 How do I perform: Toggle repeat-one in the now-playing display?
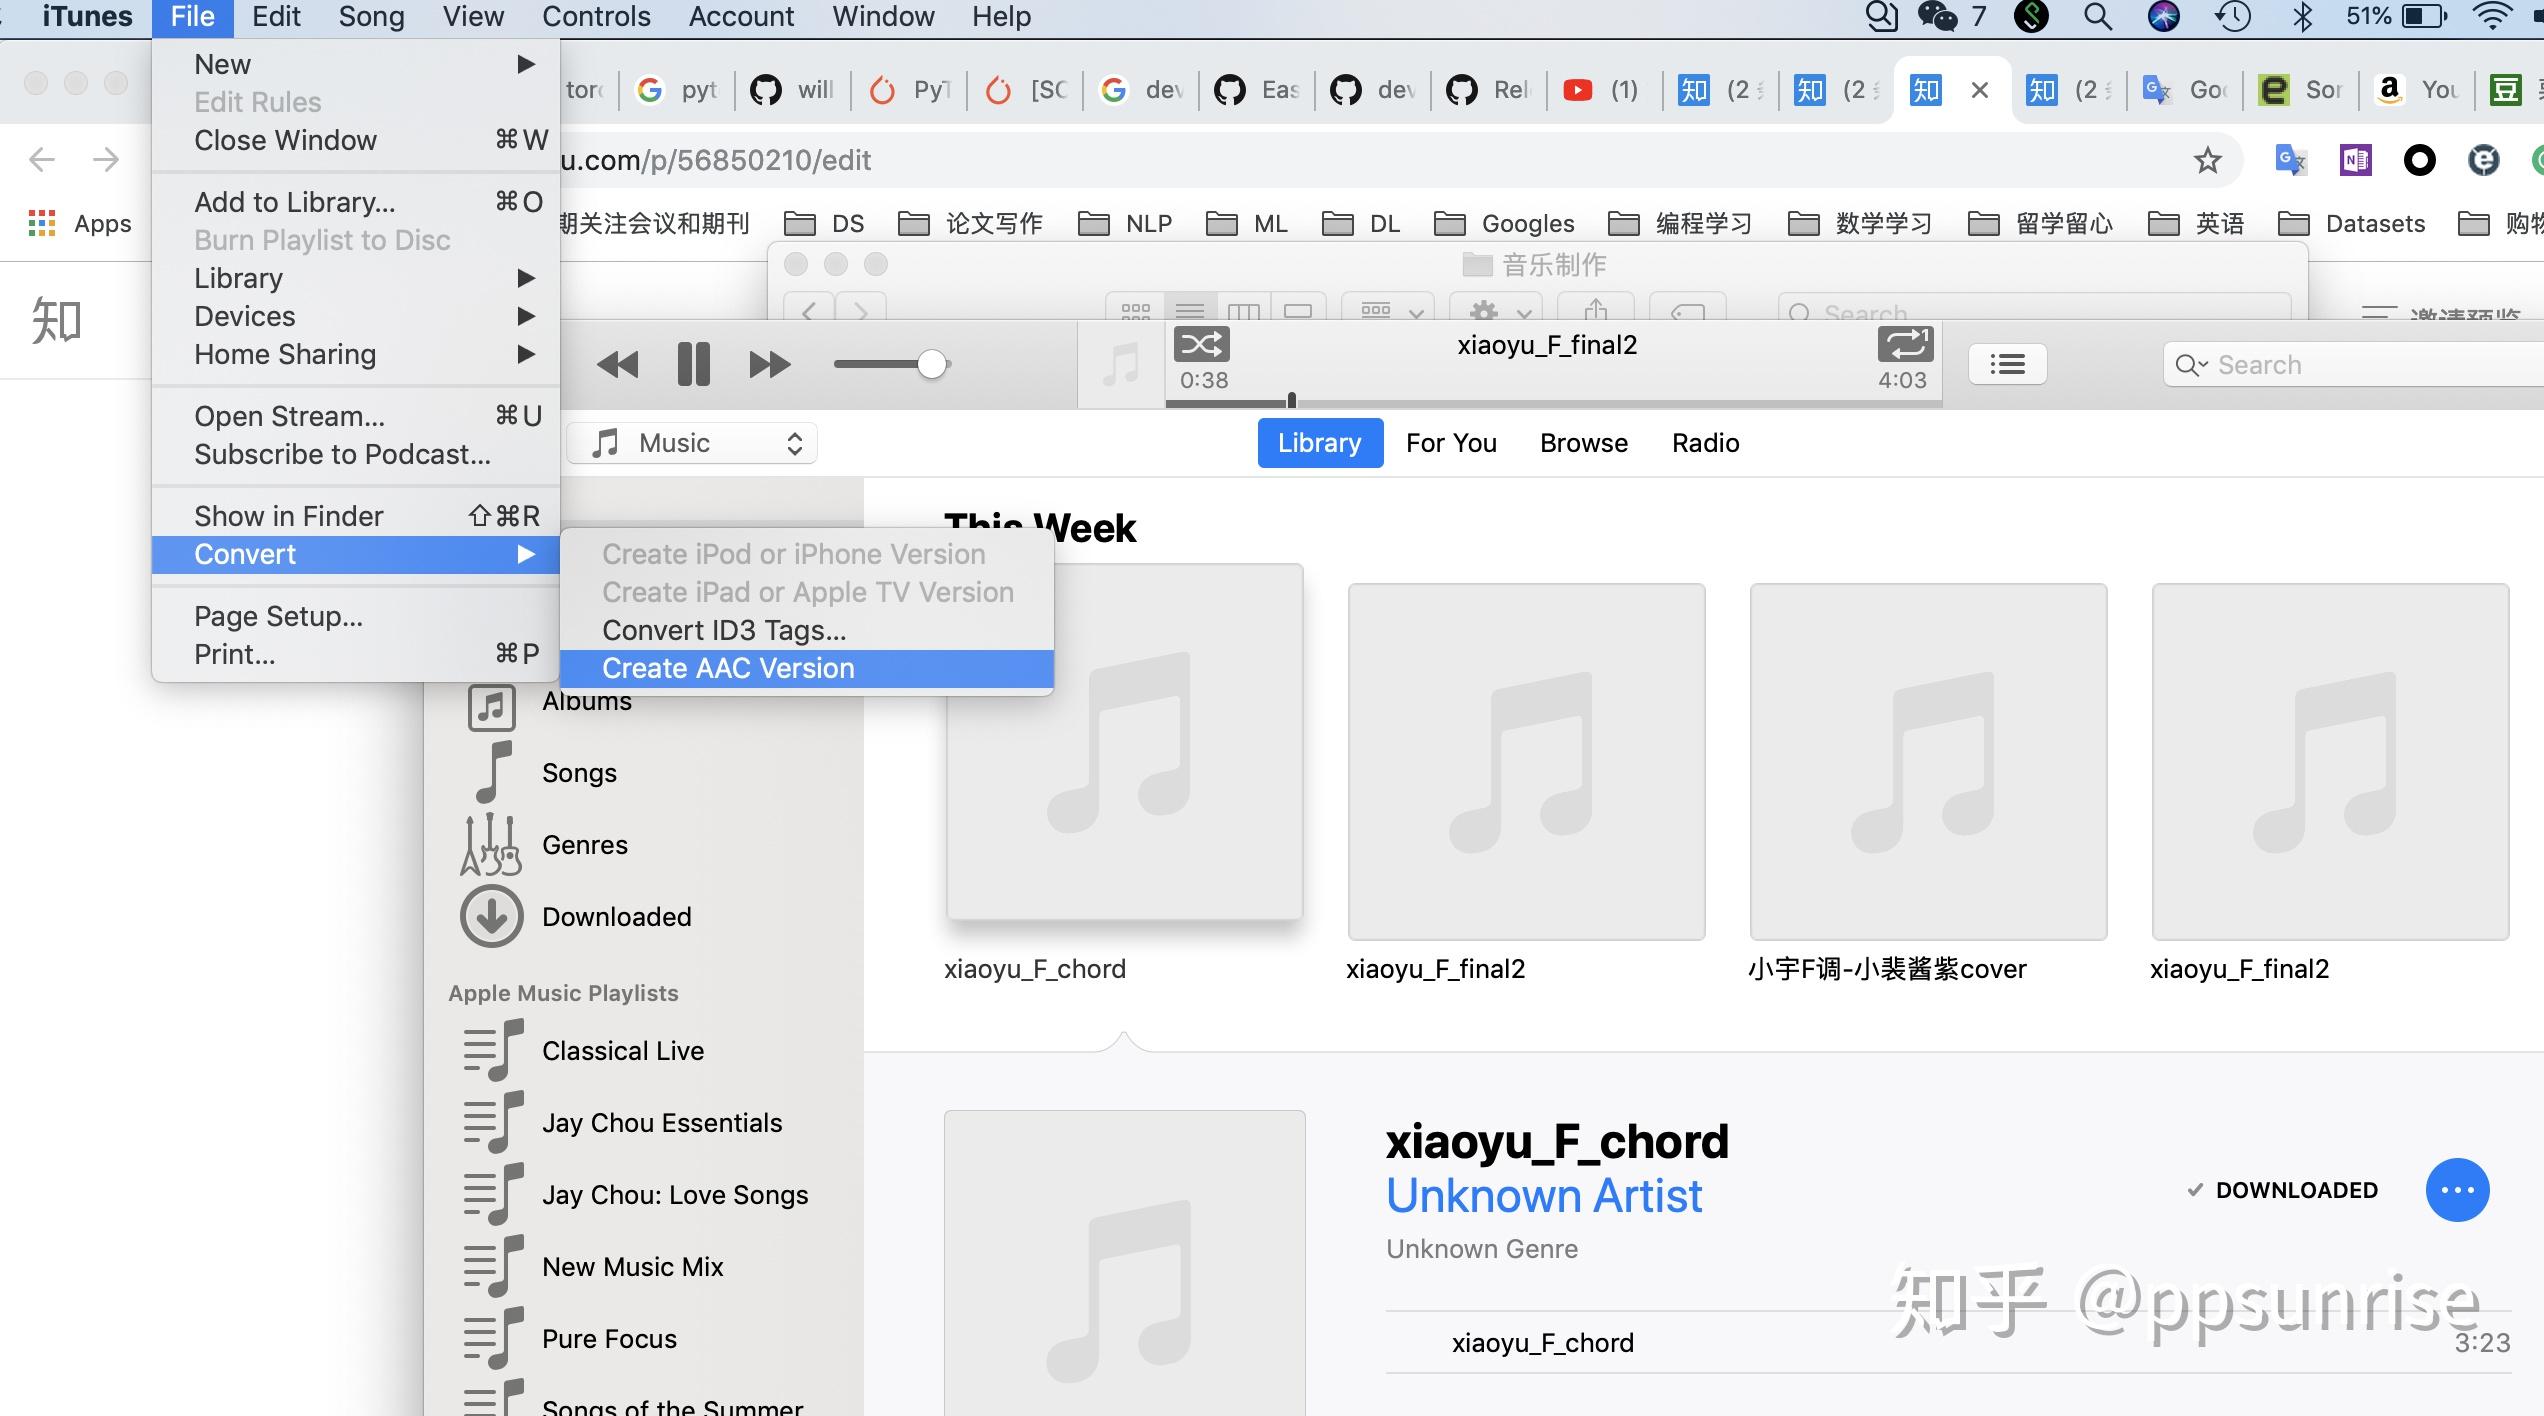tap(1905, 345)
